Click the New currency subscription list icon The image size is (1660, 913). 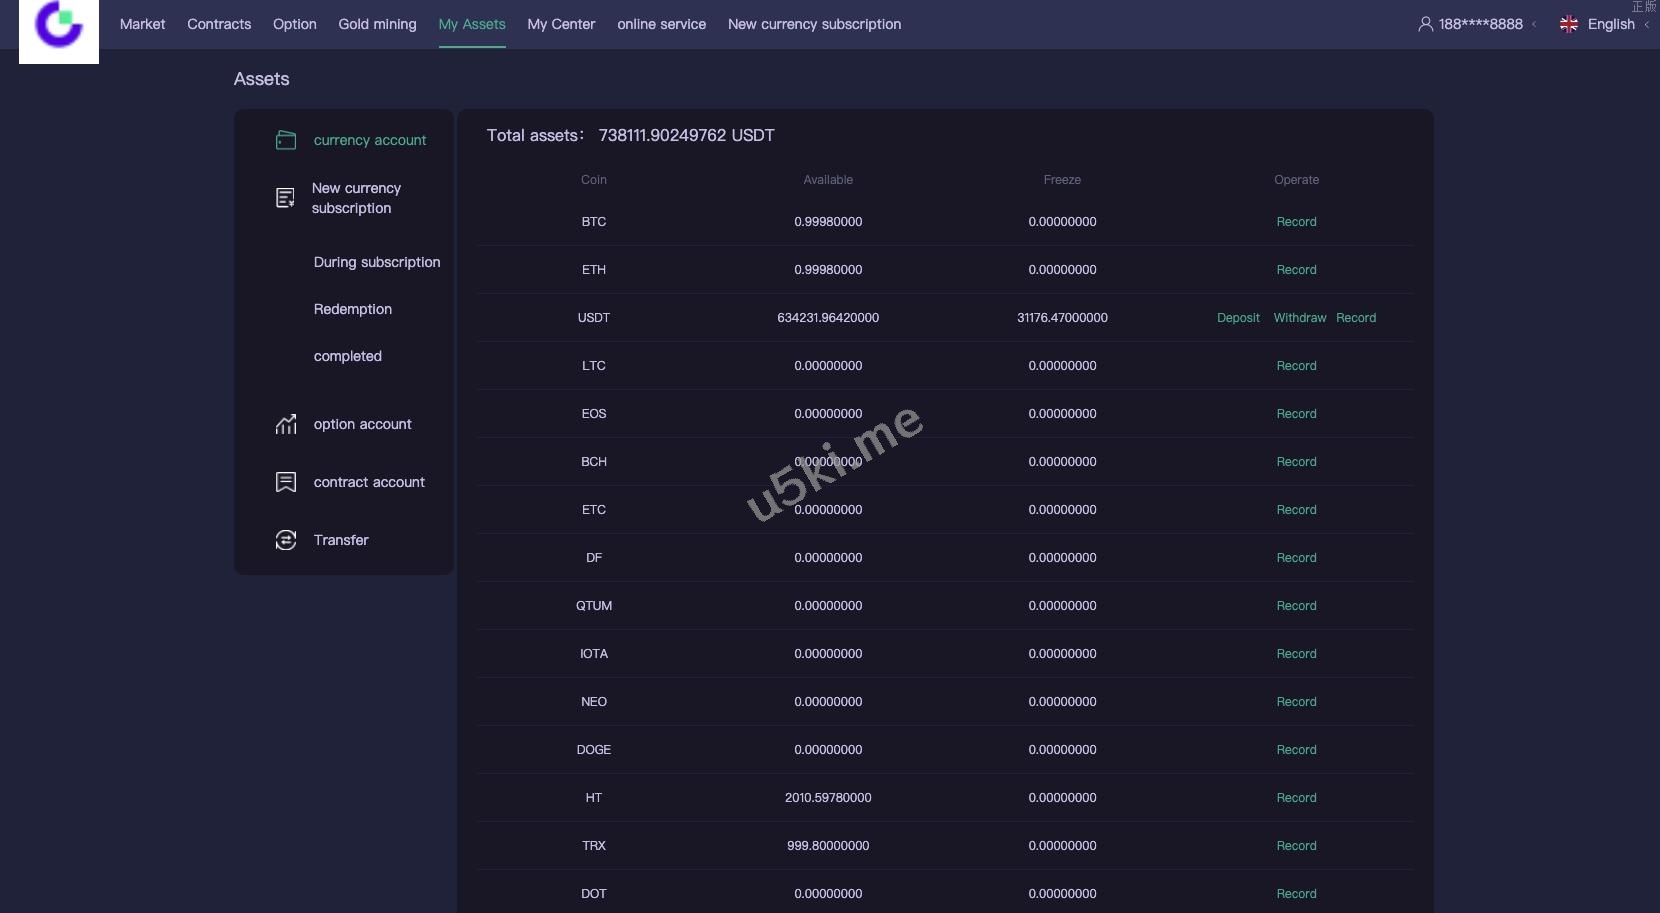(285, 198)
